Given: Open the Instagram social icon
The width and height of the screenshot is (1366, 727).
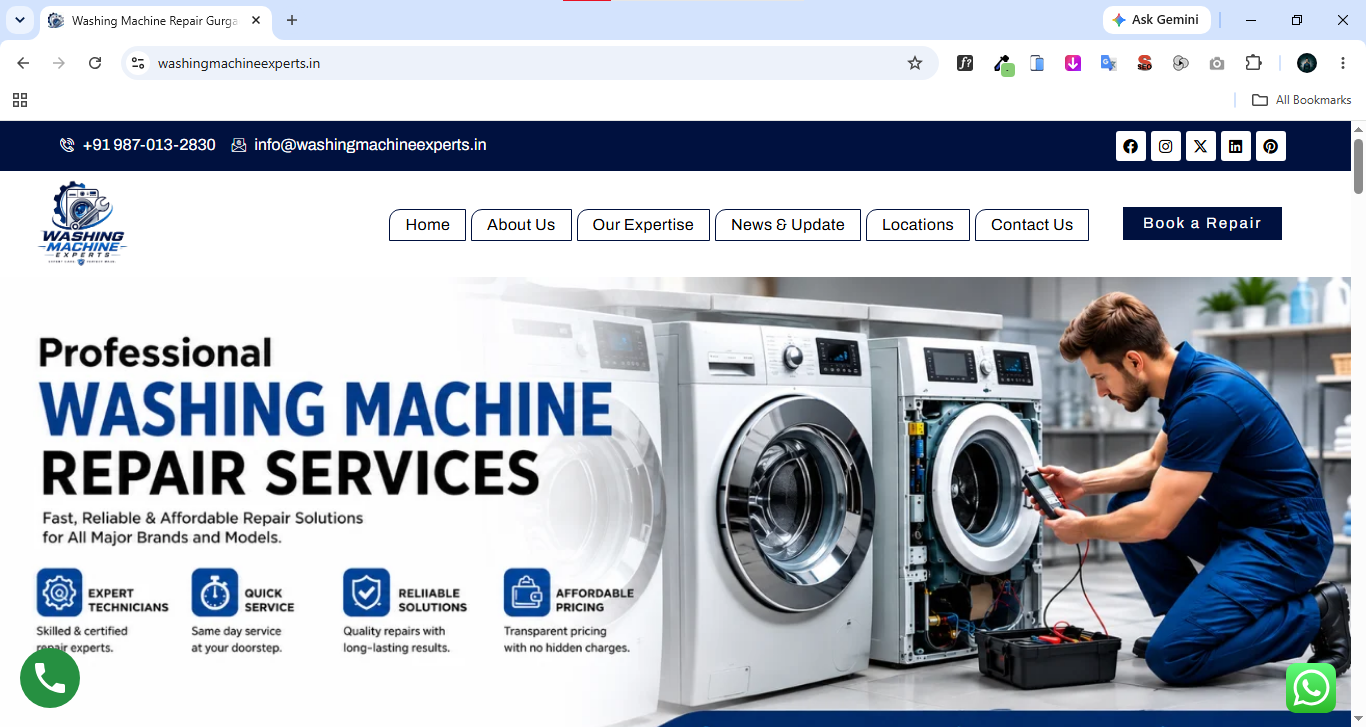Looking at the screenshot, I should tap(1165, 146).
